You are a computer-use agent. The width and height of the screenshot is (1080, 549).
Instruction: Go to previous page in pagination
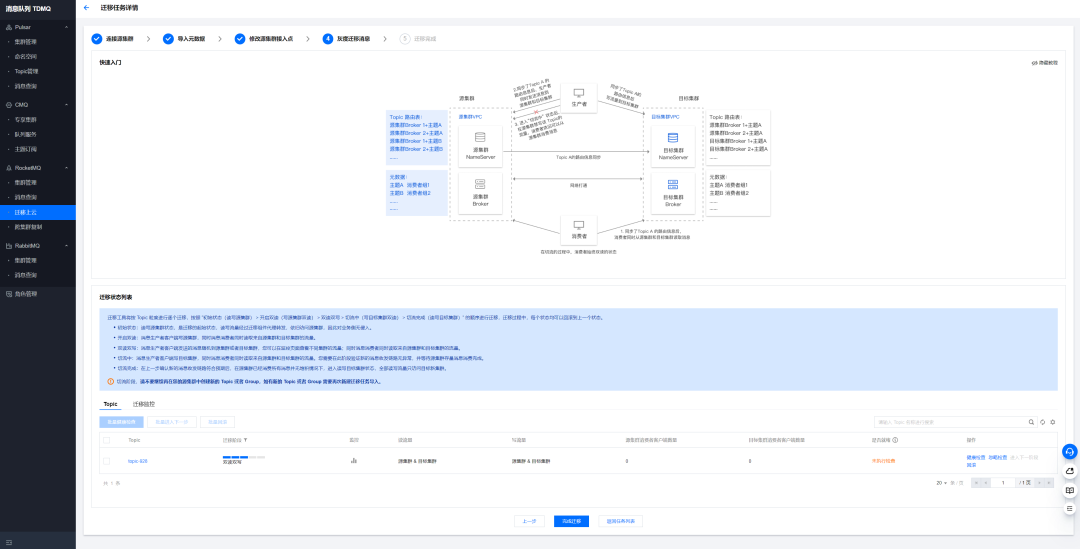coord(986,483)
